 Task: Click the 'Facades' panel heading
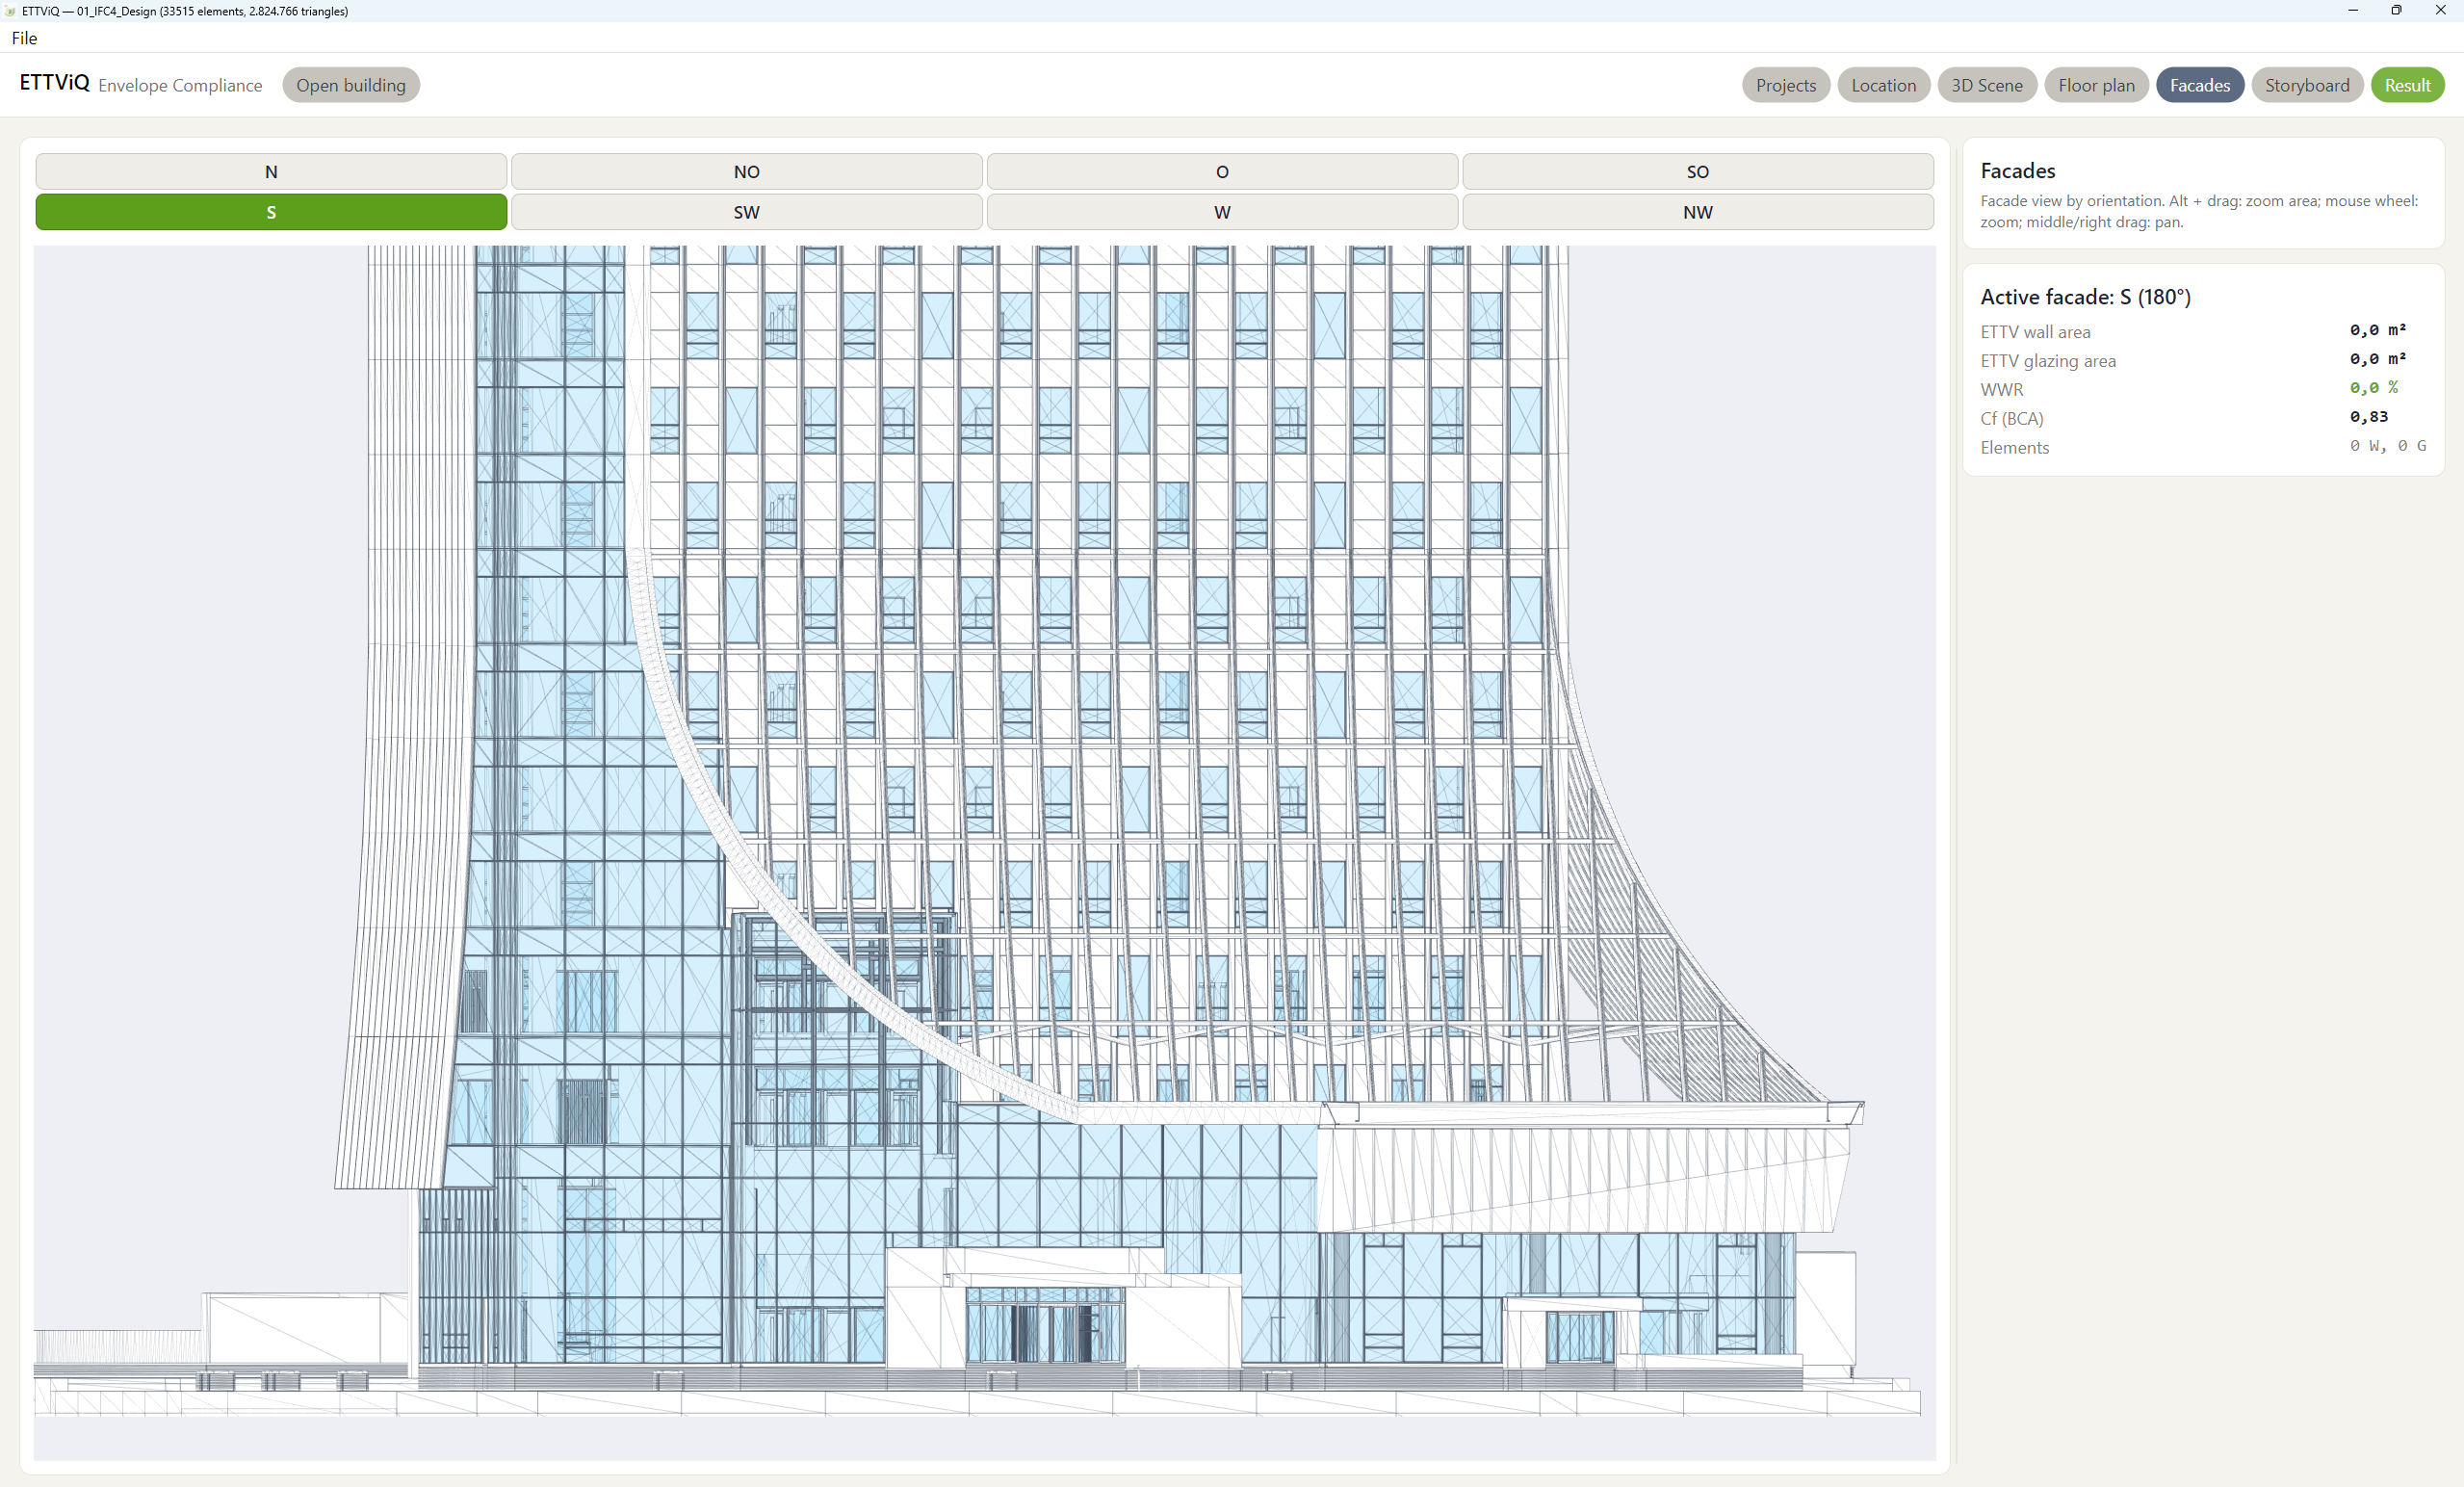pyautogui.click(x=2017, y=170)
